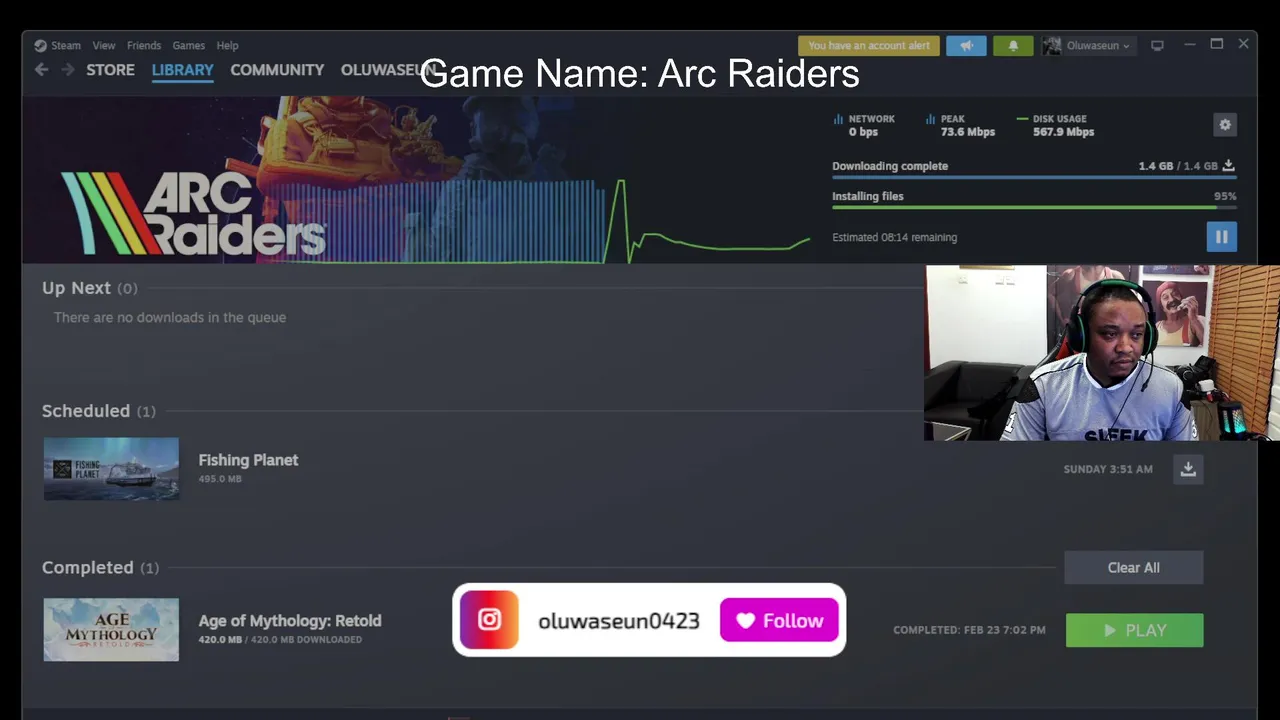Click the Big Picture mode icon
Viewport: 1280px width, 720px height.
click(1157, 45)
